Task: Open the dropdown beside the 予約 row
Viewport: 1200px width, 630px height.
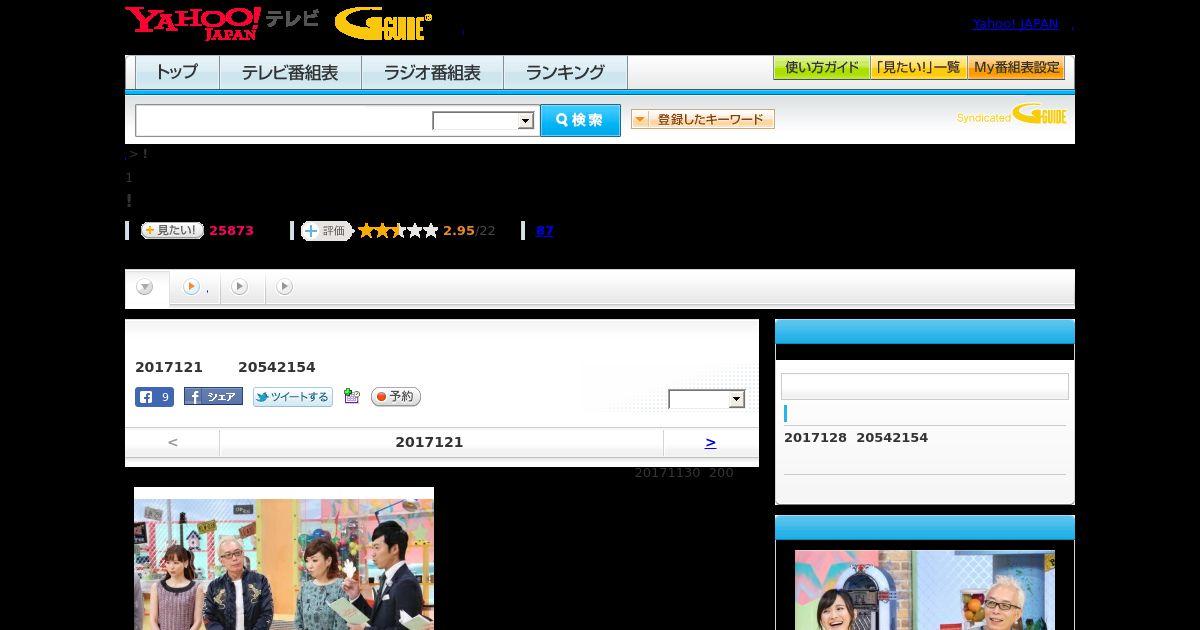Action: pos(707,399)
